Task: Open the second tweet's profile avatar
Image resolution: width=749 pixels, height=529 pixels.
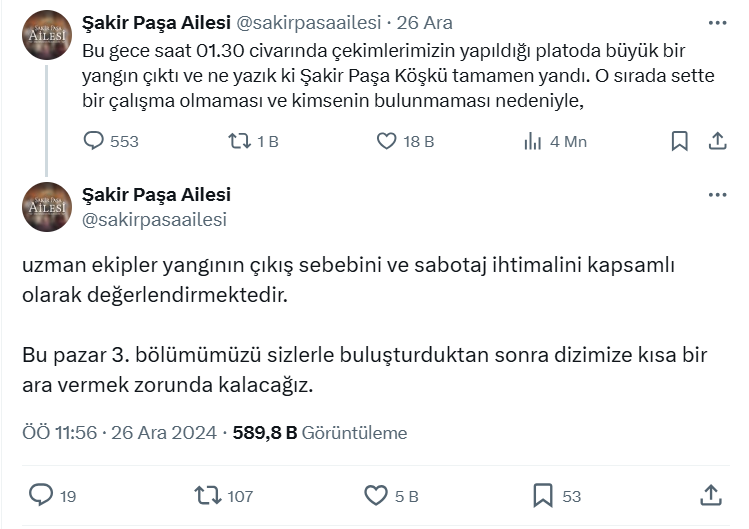Action: pyautogui.click(x=47, y=207)
